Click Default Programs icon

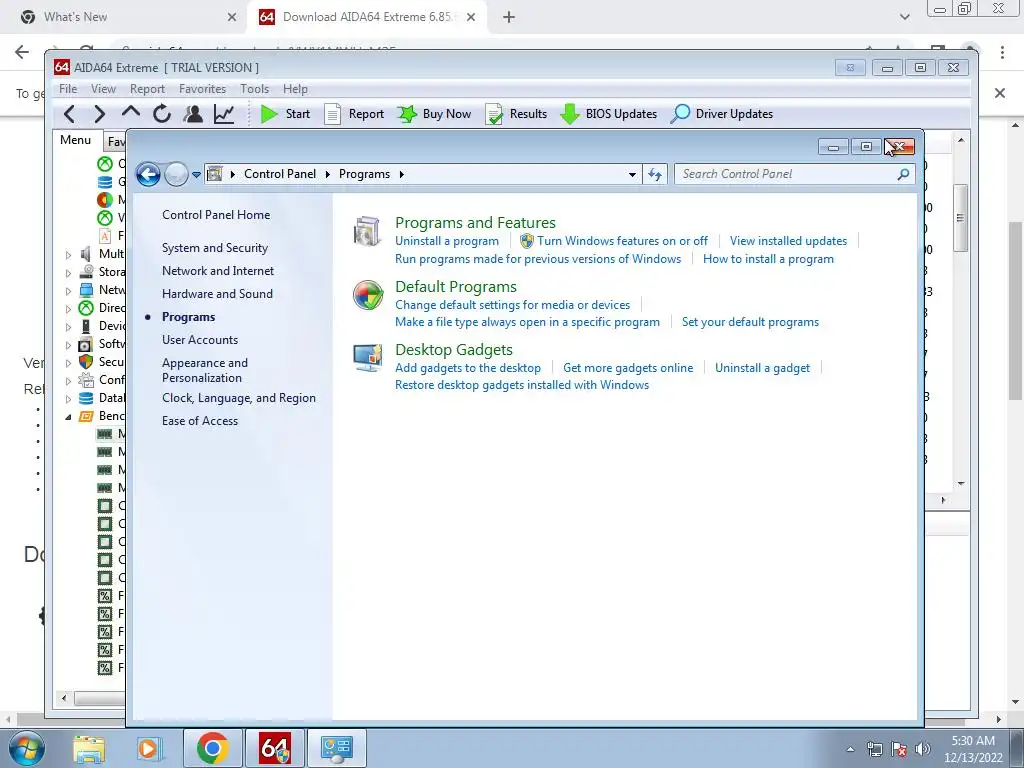click(x=368, y=295)
